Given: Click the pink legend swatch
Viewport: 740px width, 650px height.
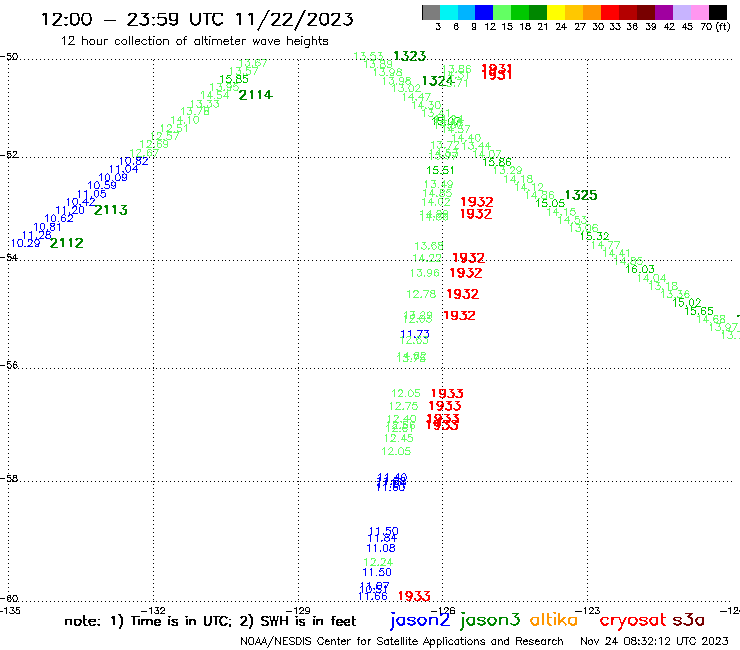Looking at the screenshot, I should pos(699,12).
